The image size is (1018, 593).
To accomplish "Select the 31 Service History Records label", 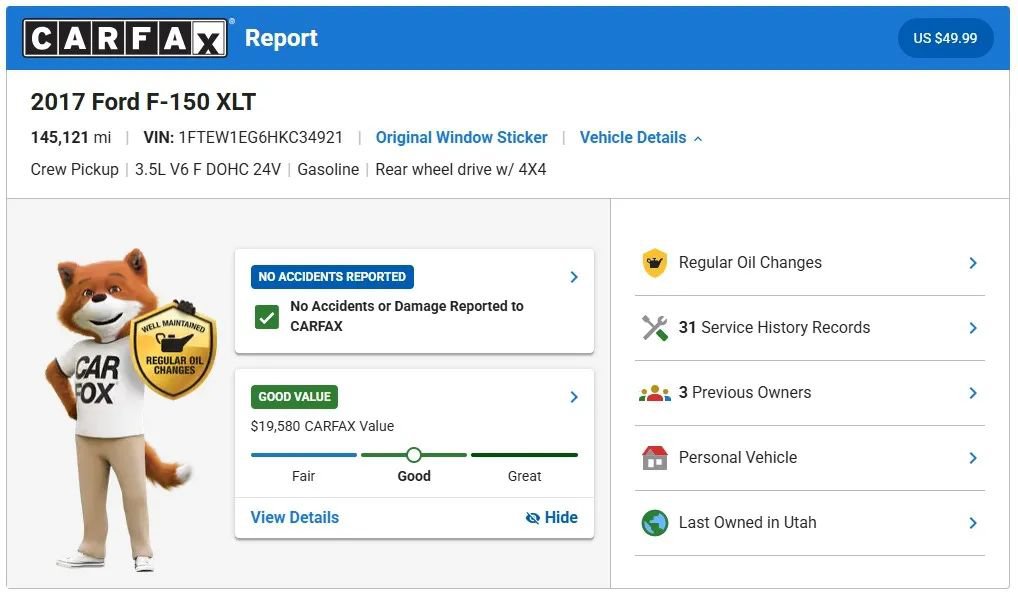I will (x=775, y=327).
